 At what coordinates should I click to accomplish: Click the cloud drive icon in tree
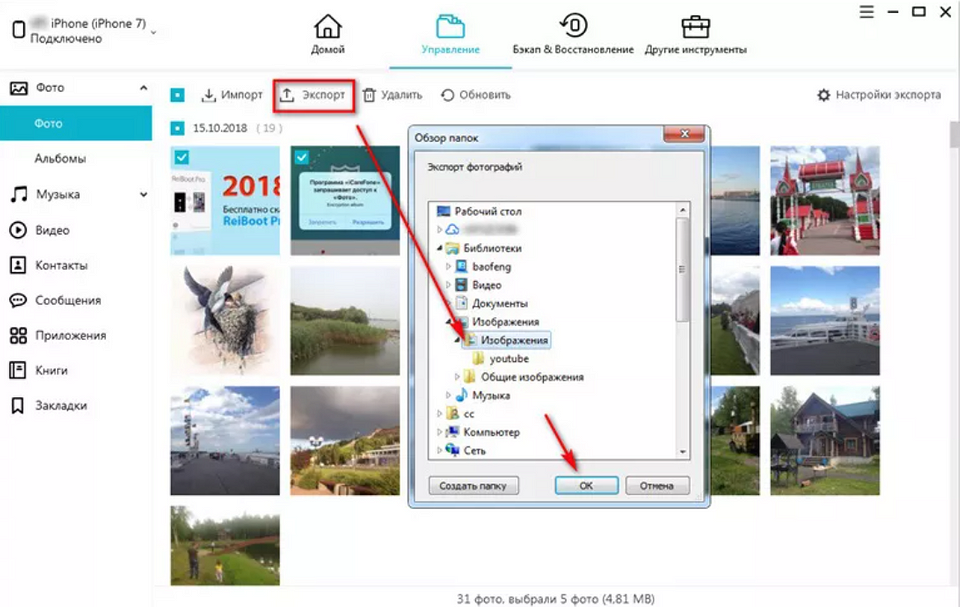click(x=452, y=230)
